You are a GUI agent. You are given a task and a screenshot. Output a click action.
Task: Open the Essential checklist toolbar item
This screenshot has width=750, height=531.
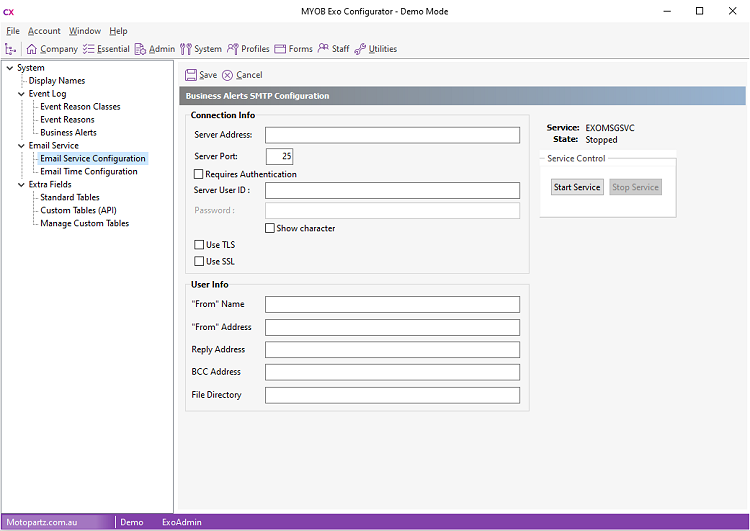[x=106, y=49]
